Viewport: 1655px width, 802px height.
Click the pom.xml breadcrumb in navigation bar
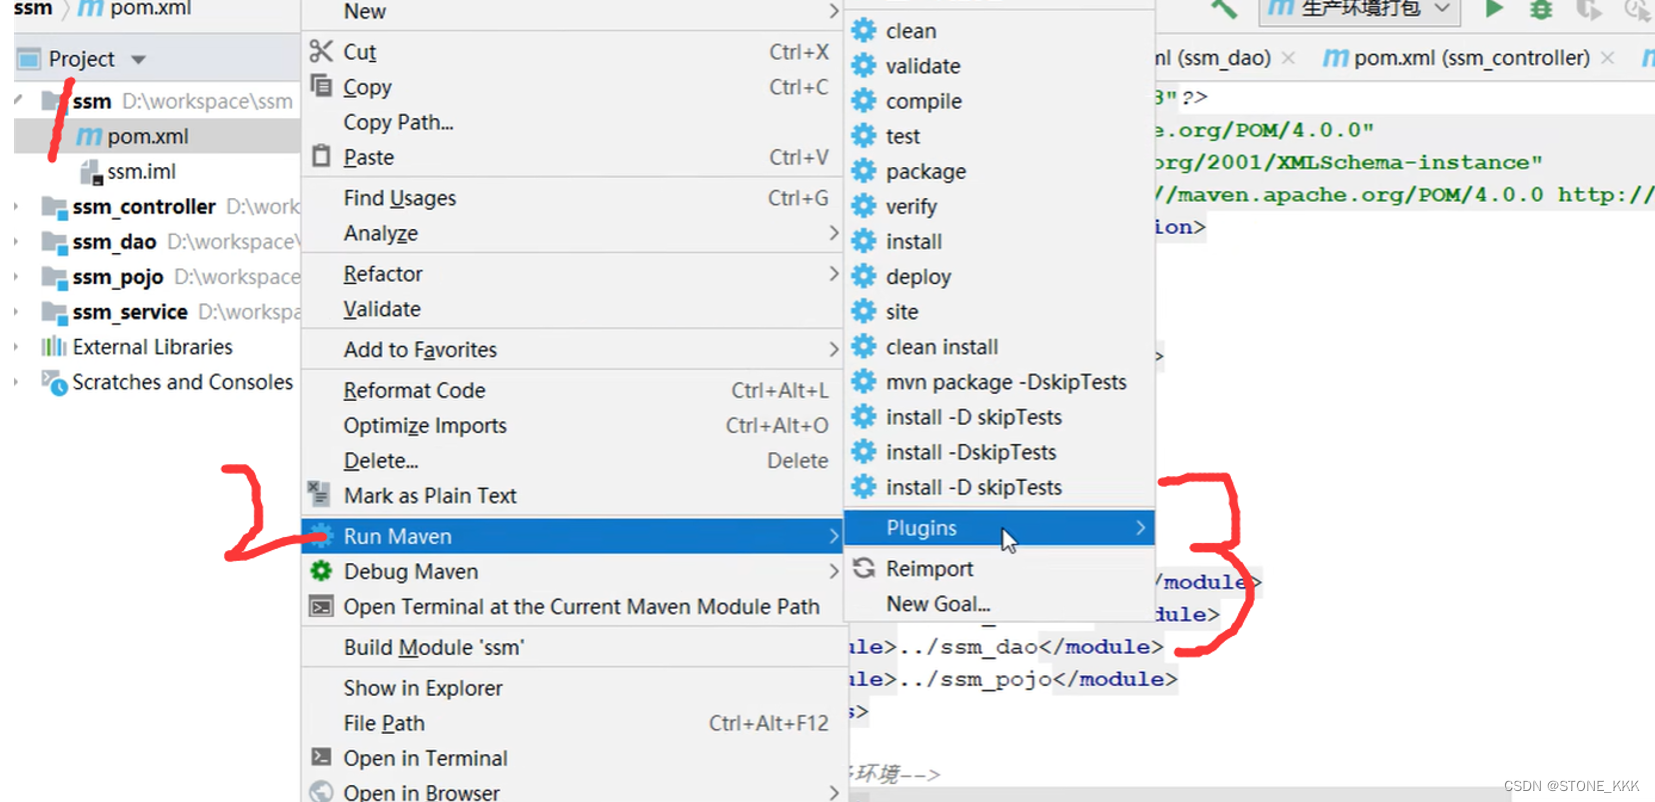pyautogui.click(x=134, y=9)
